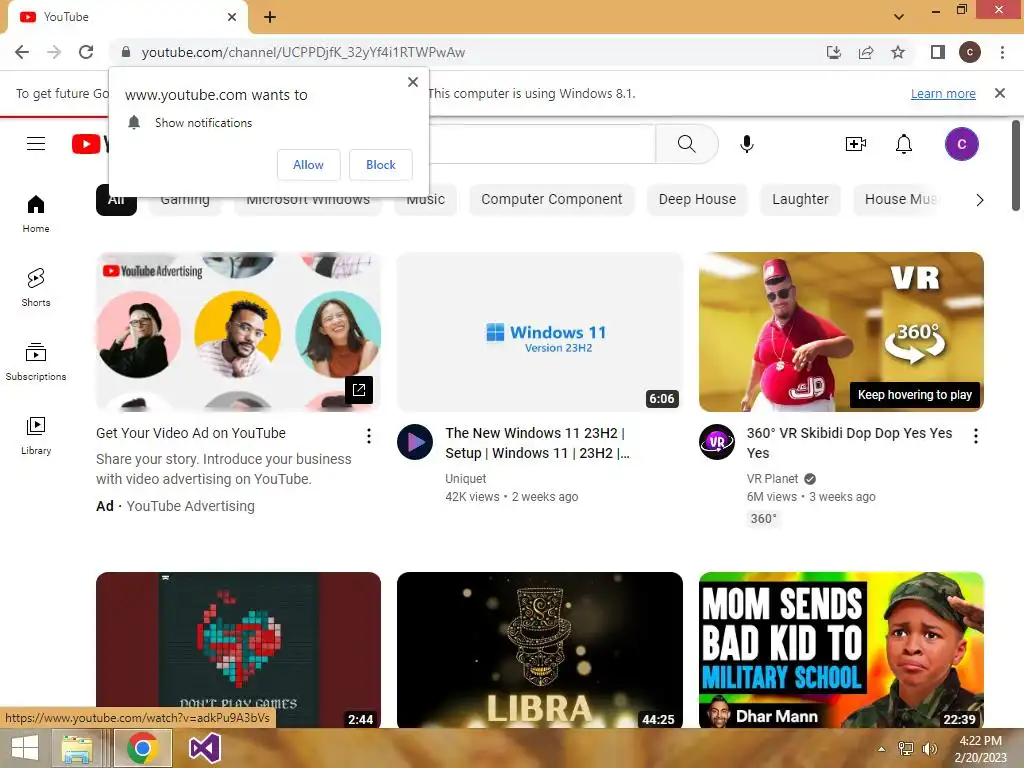Open Uniquet channel name
Viewport: 1024px width, 768px height.
pos(466,479)
